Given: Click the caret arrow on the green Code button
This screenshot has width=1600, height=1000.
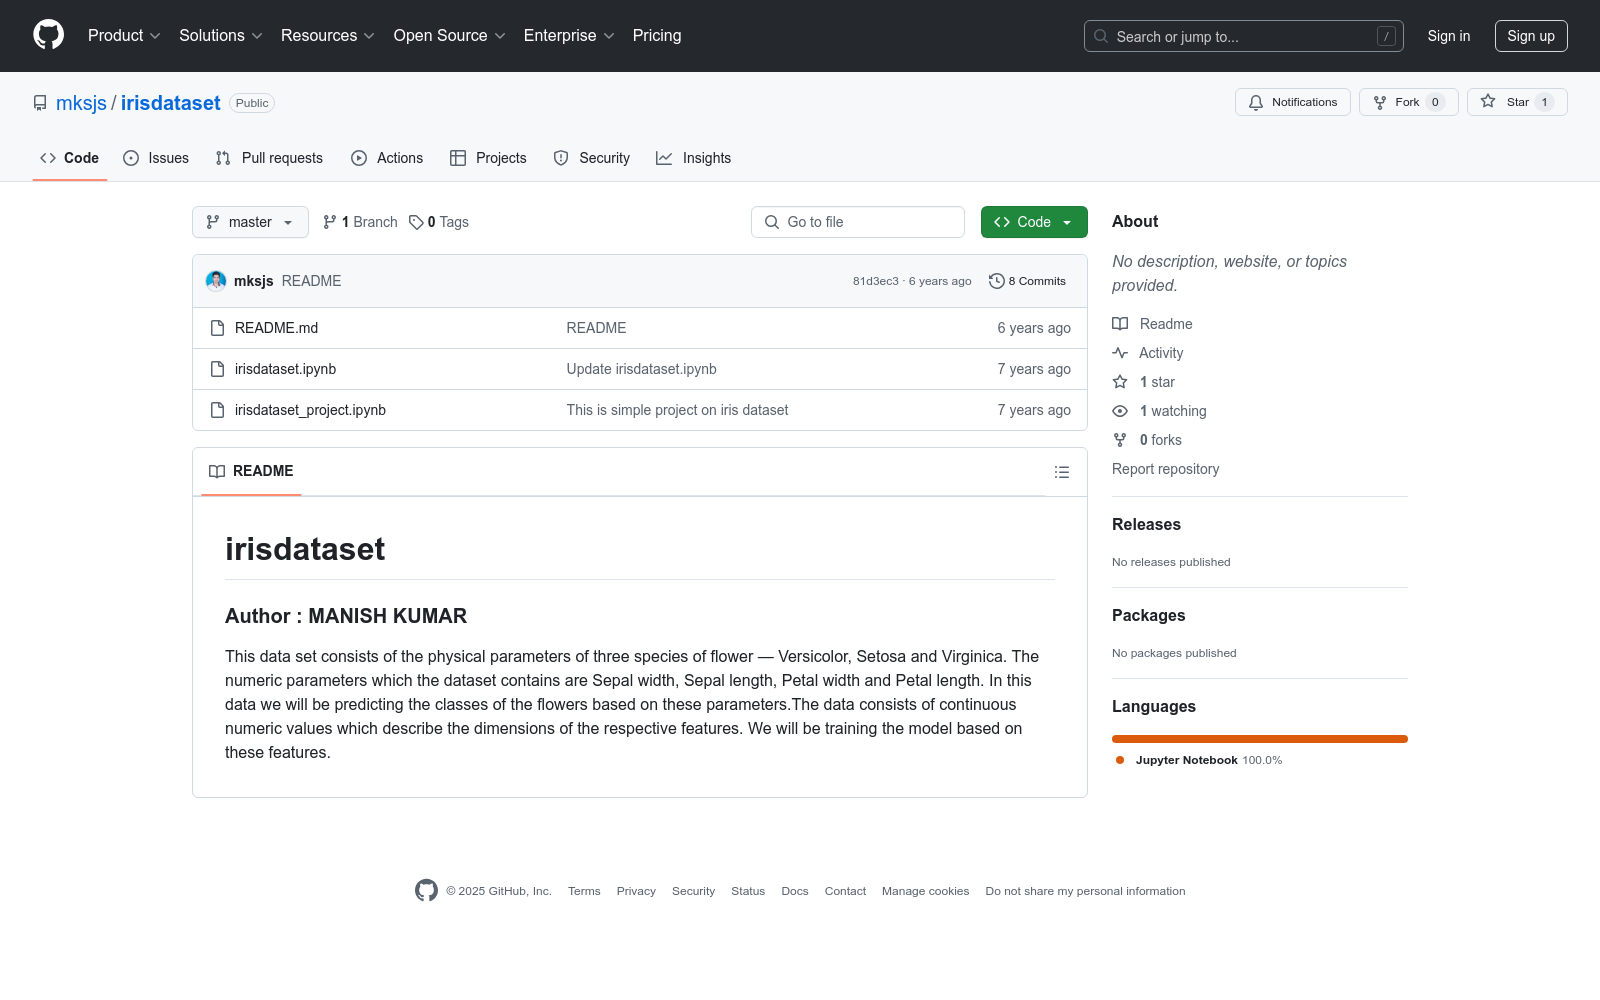Looking at the screenshot, I should pyautogui.click(x=1067, y=222).
